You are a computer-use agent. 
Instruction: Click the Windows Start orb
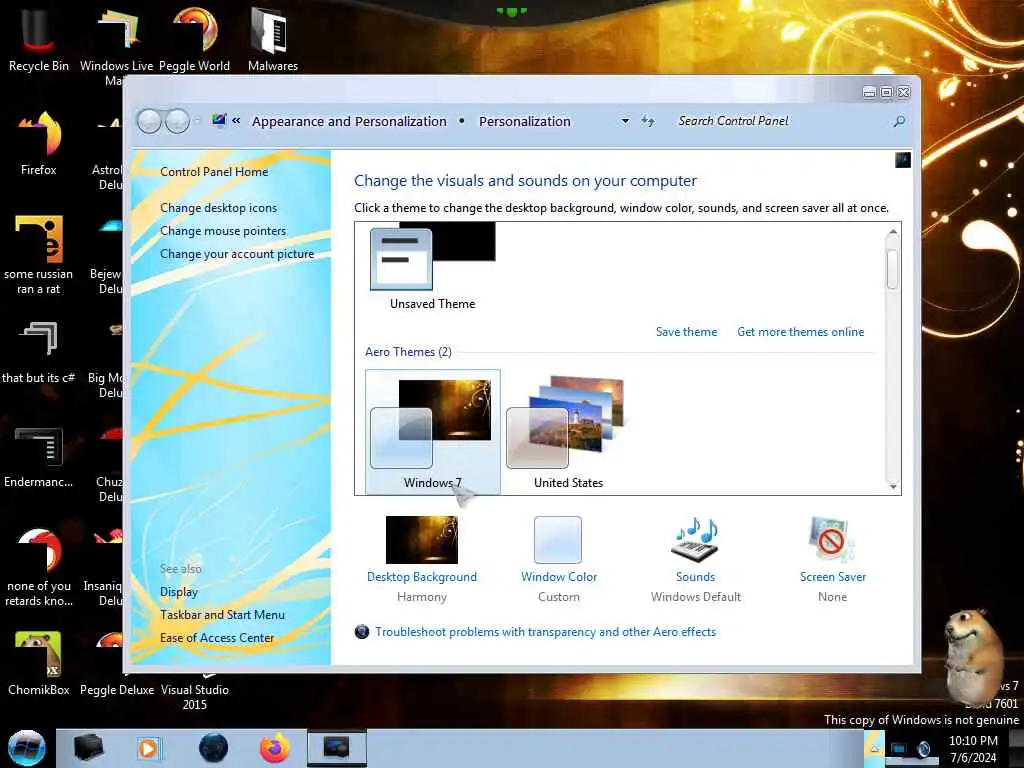pyautogui.click(x=27, y=748)
